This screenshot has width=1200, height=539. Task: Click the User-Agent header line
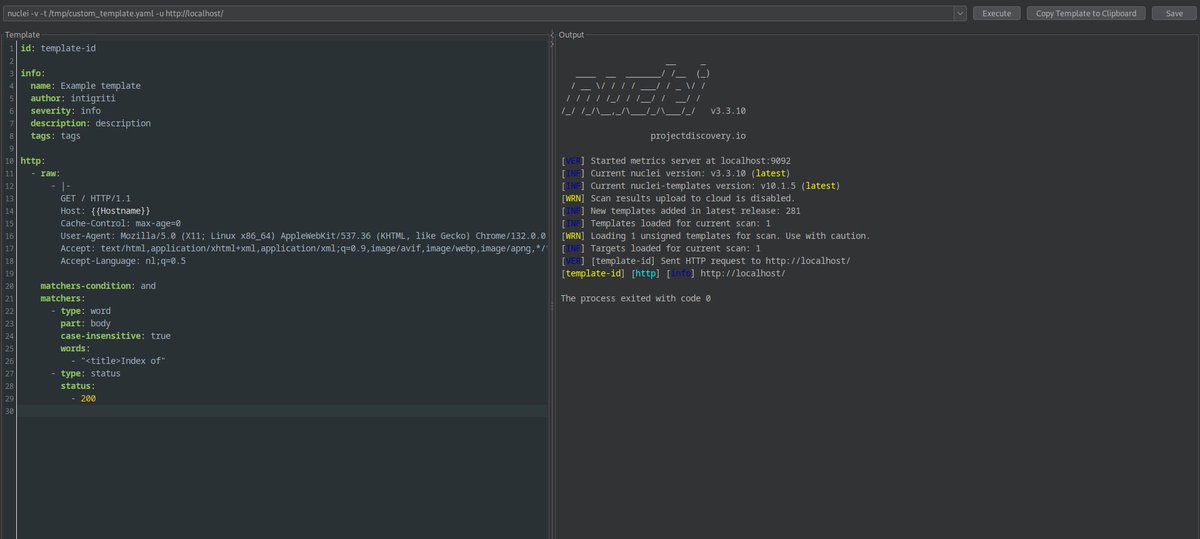click(302, 236)
